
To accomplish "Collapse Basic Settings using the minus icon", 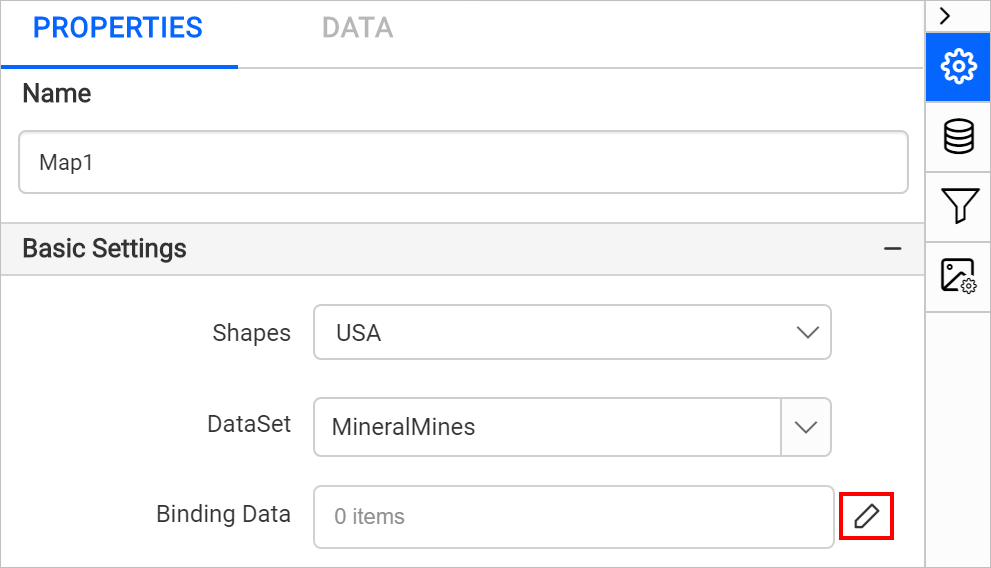I will click(x=892, y=249).
